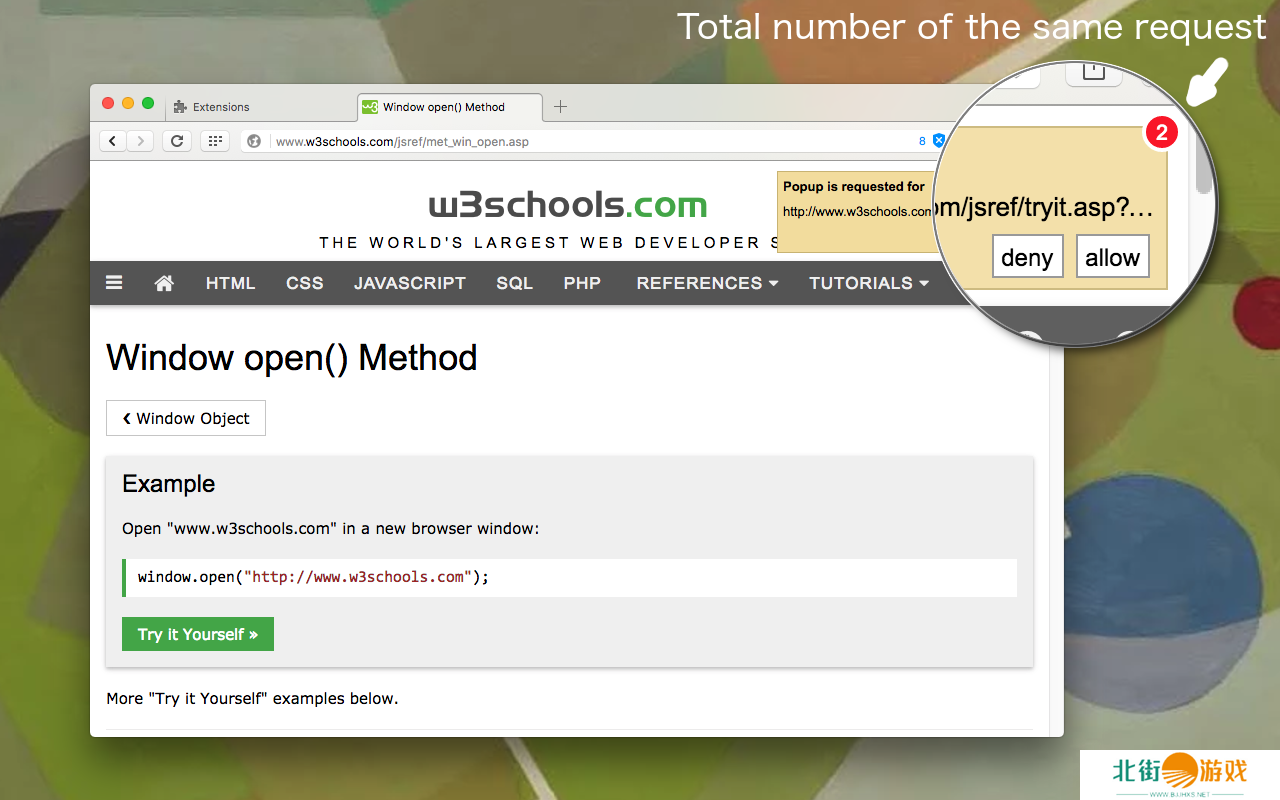1280x800 pixels.
Task: Click the blue shield blocker icon
Action: [938, 141]
